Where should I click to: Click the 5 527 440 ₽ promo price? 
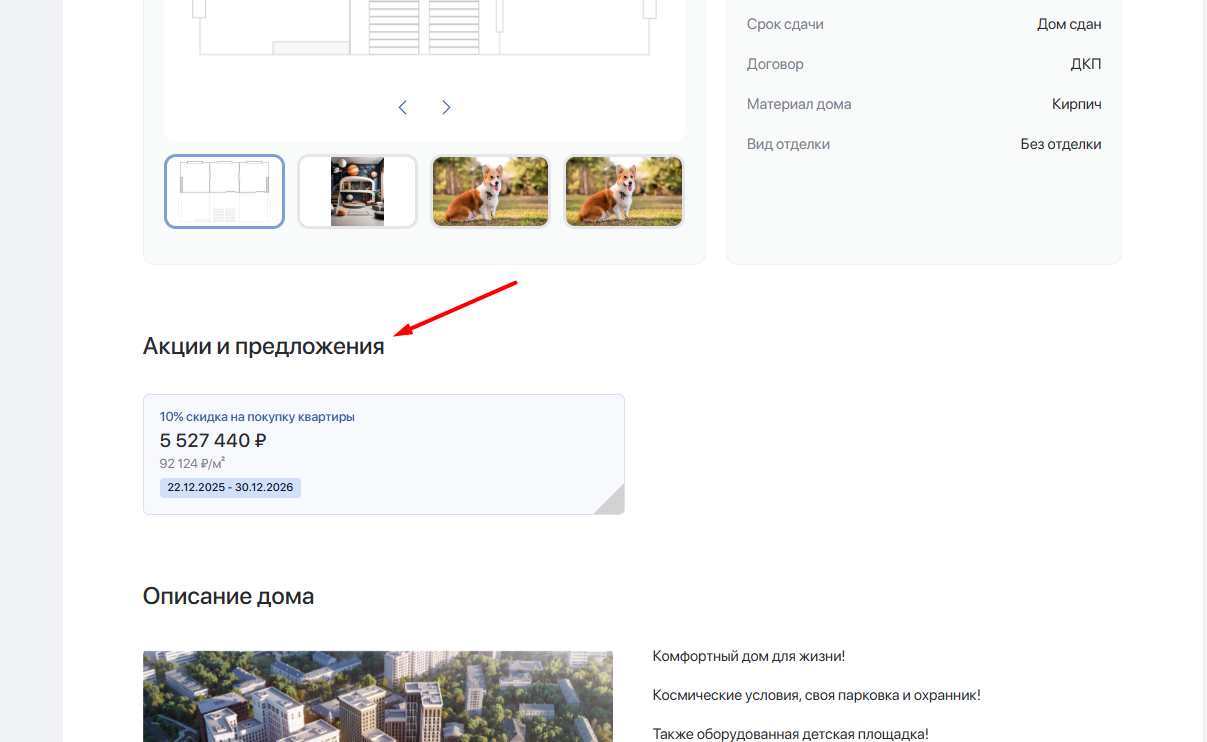click(x=213, y=440)
